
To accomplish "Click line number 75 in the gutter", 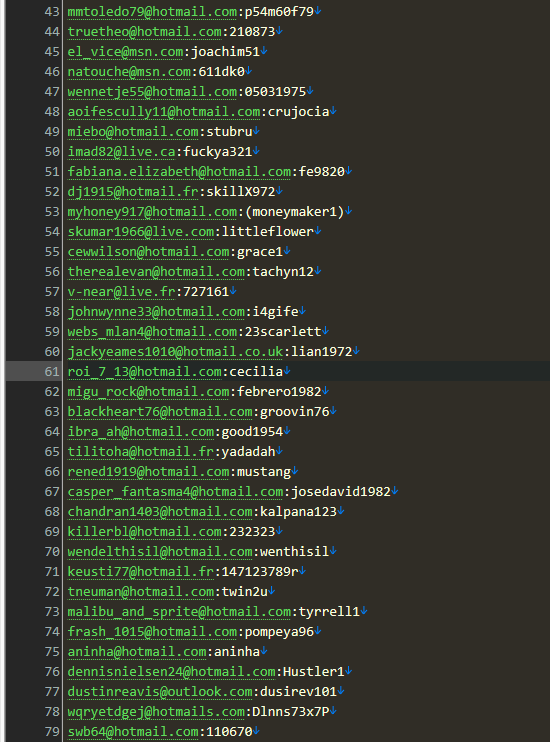I will [x=52, y=652].
